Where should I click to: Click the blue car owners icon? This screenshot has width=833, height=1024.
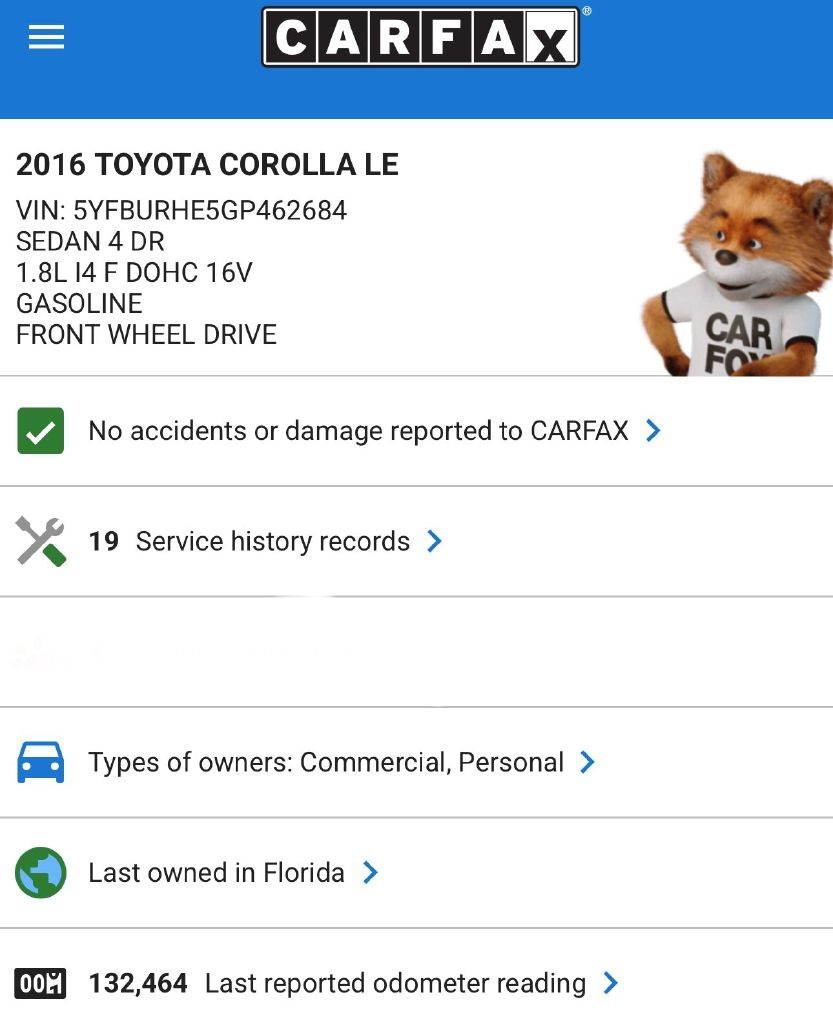[41, 762]
